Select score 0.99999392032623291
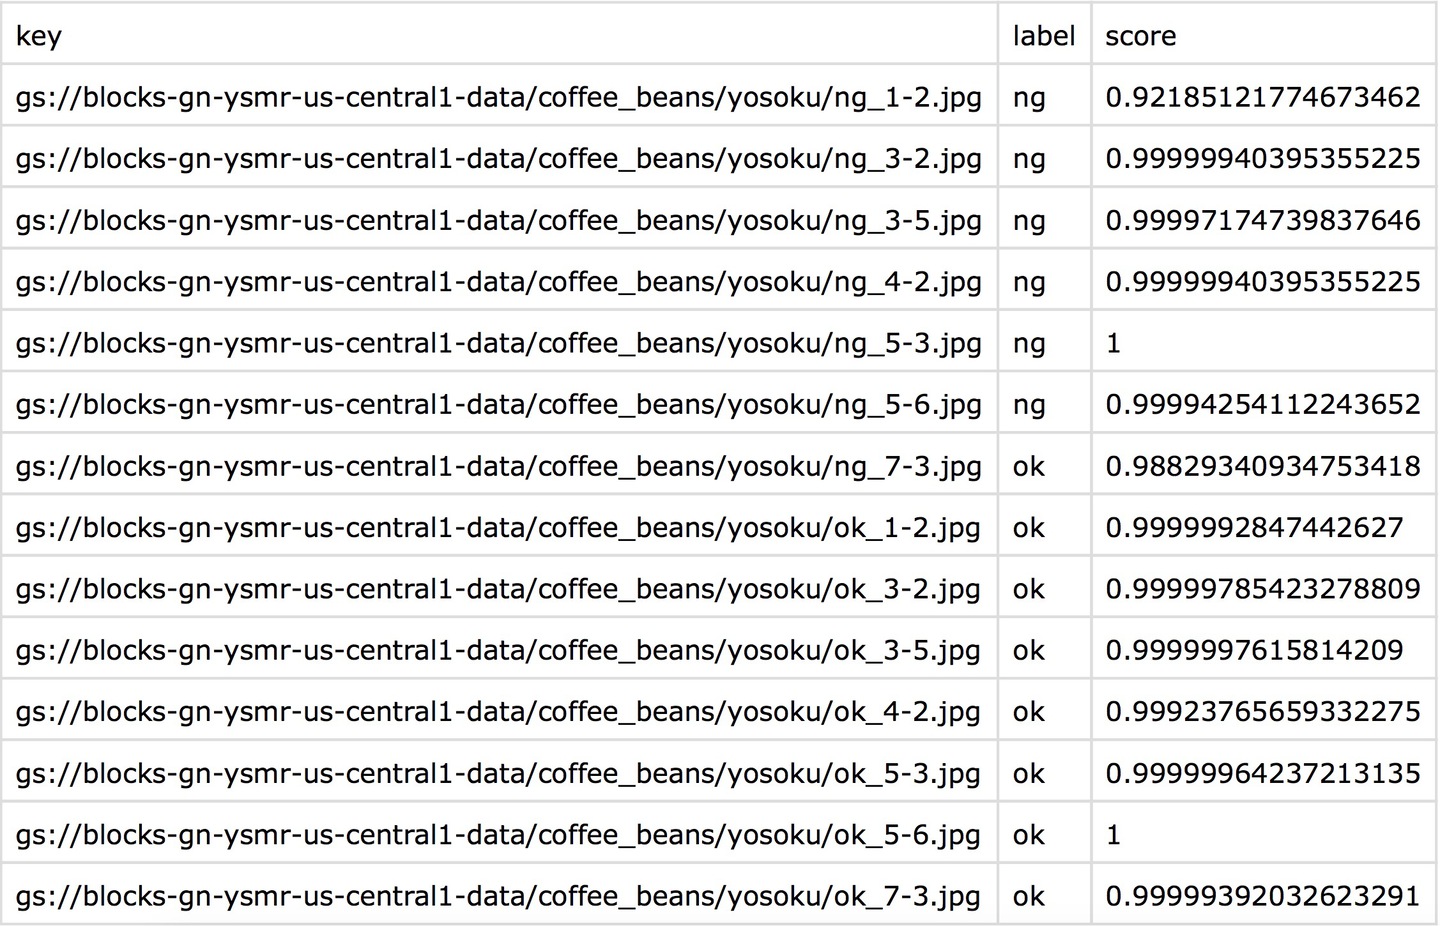 click(x=1263, y=896)
